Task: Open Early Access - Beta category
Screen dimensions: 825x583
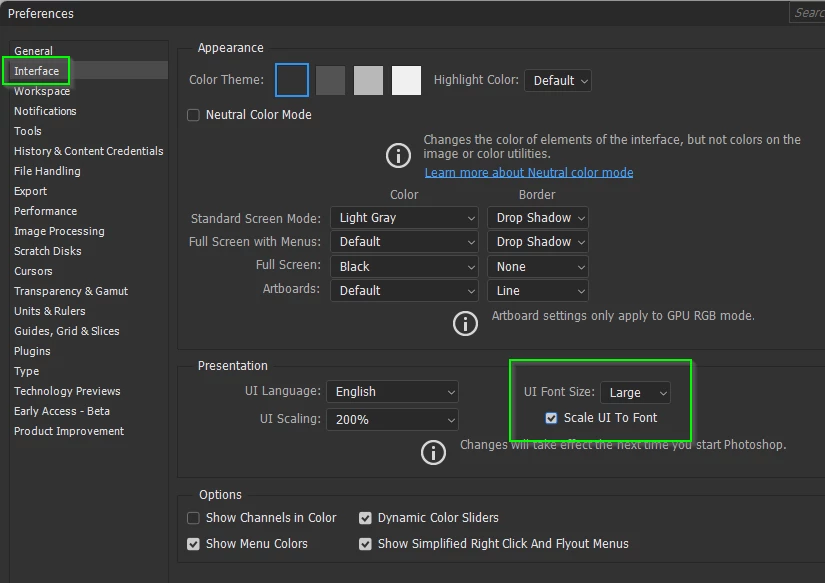Action: tap(62, 411)
